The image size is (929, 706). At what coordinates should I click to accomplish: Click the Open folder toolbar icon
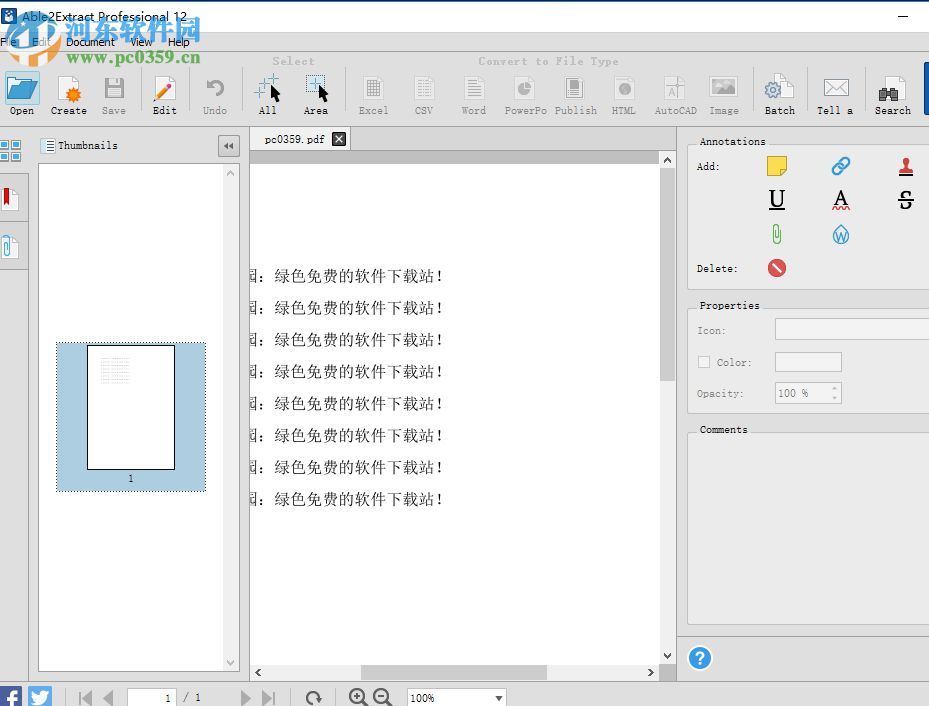click(22, 92)
